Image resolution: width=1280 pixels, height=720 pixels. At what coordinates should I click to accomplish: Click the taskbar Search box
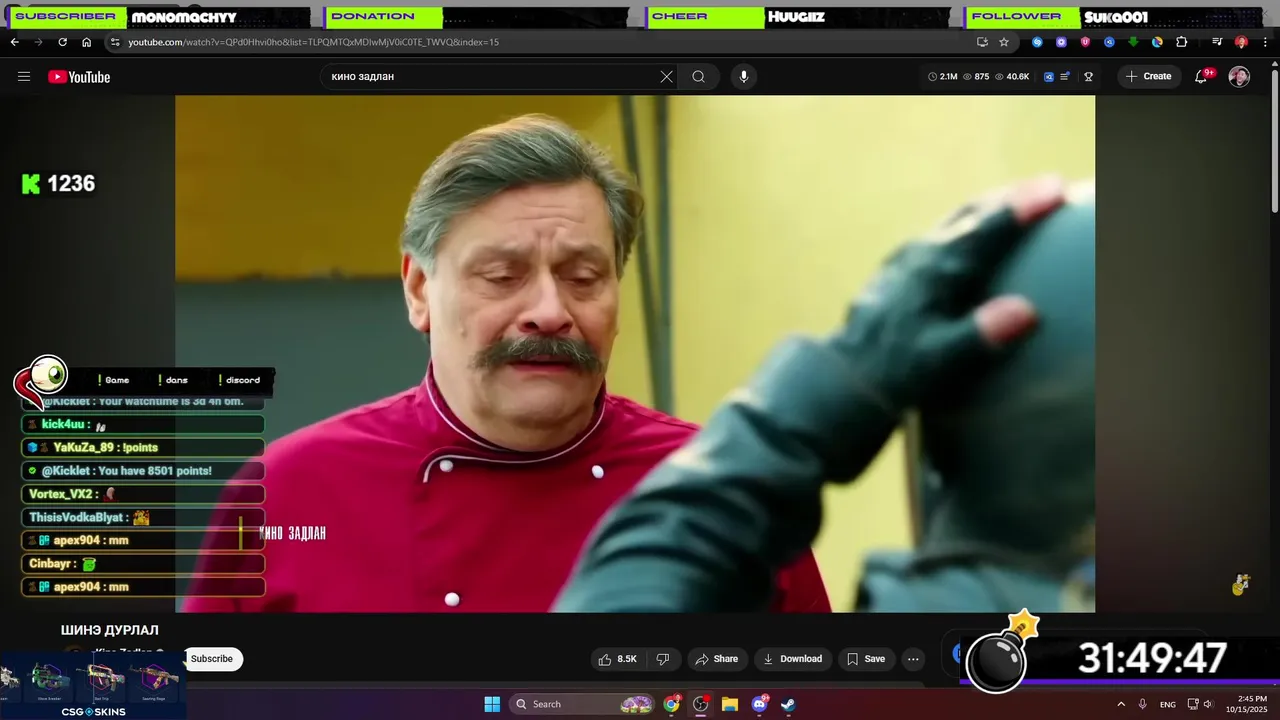(583, 704)
